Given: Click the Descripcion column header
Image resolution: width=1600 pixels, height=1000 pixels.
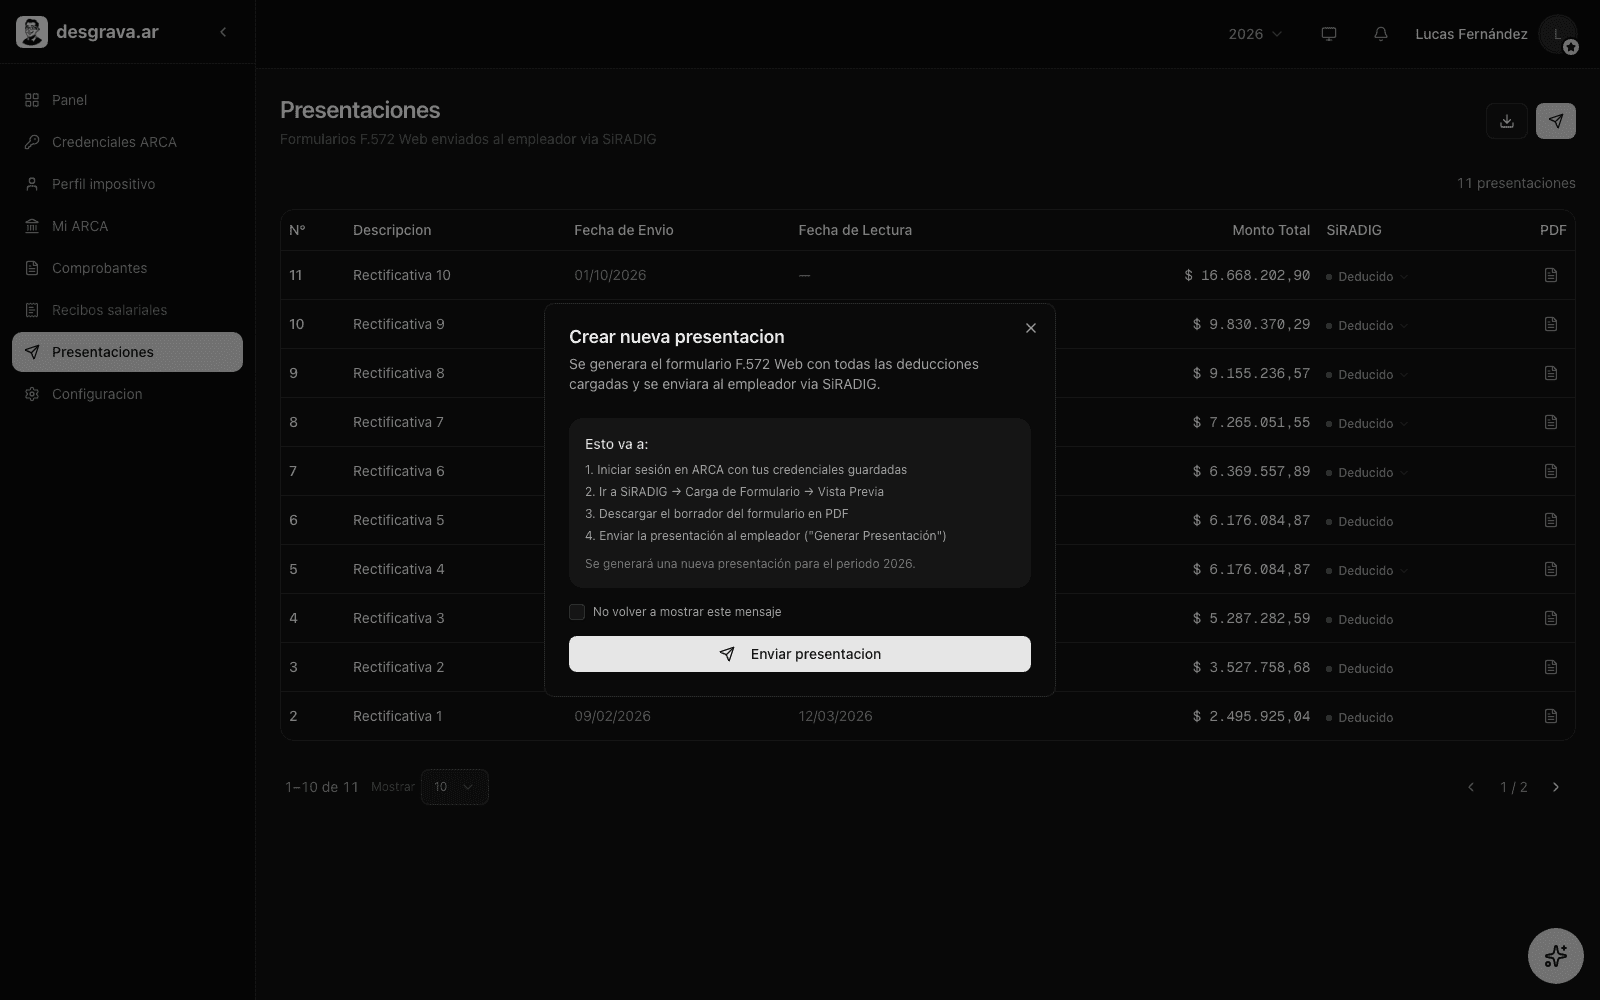Looking at the screenshot, I should pos(392,230).
